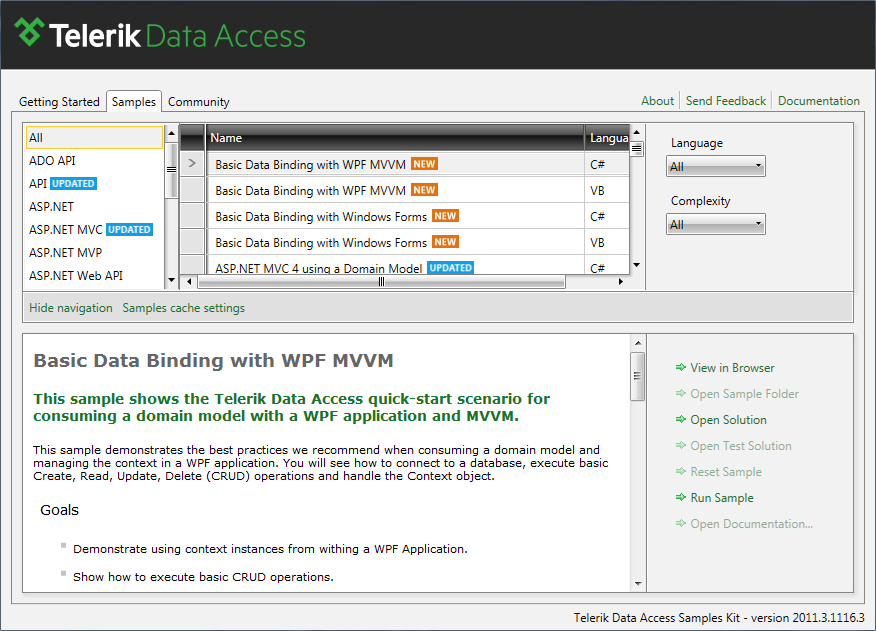
Task: Click the NEW badge on C# WPF MVVM row
Action: 424,164
